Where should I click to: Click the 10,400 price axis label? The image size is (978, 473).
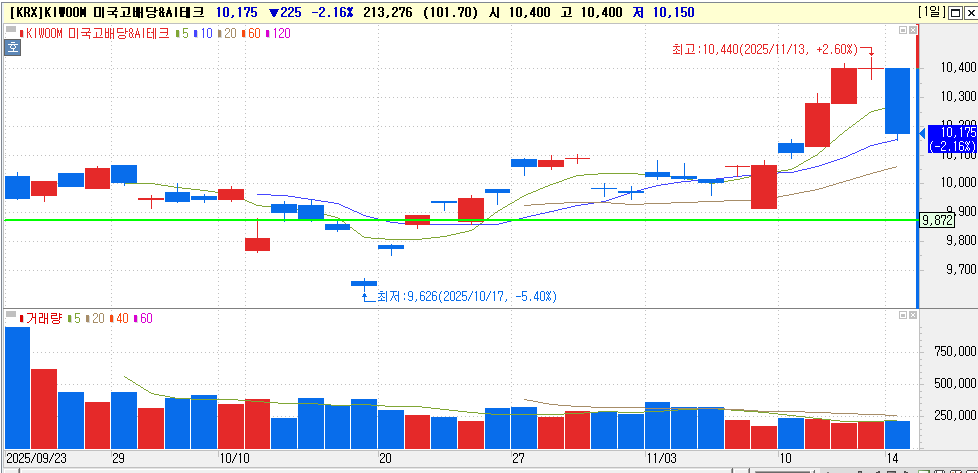click(x=959, y=67)
